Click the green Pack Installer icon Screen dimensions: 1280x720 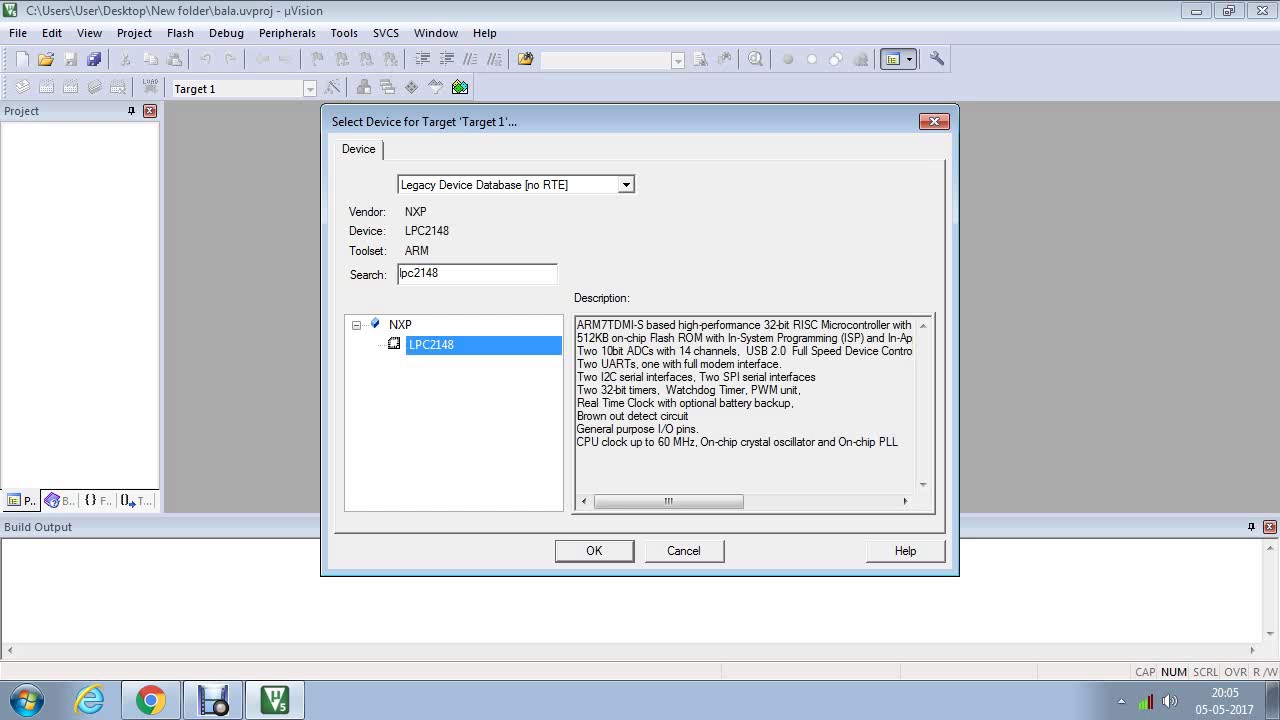click(x=460, y=88)
